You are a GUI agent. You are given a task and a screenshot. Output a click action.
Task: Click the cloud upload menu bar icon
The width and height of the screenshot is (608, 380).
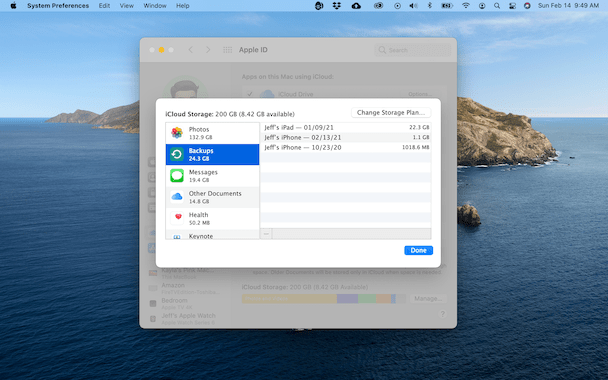(356, 5)
